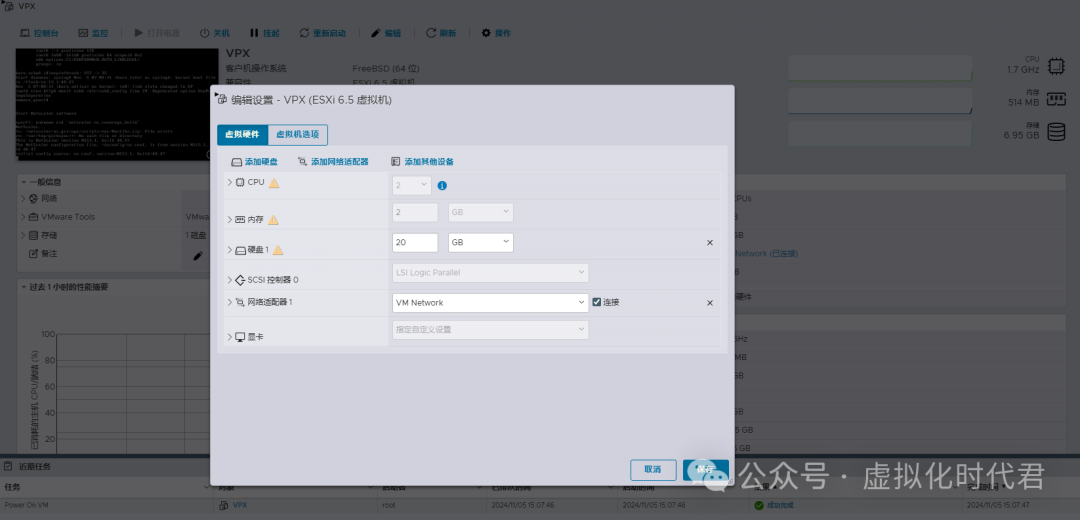This screenshot has height=520, width=1080.
Task: Click the CPU chip icon at top right
Action: pos(1055,65)
